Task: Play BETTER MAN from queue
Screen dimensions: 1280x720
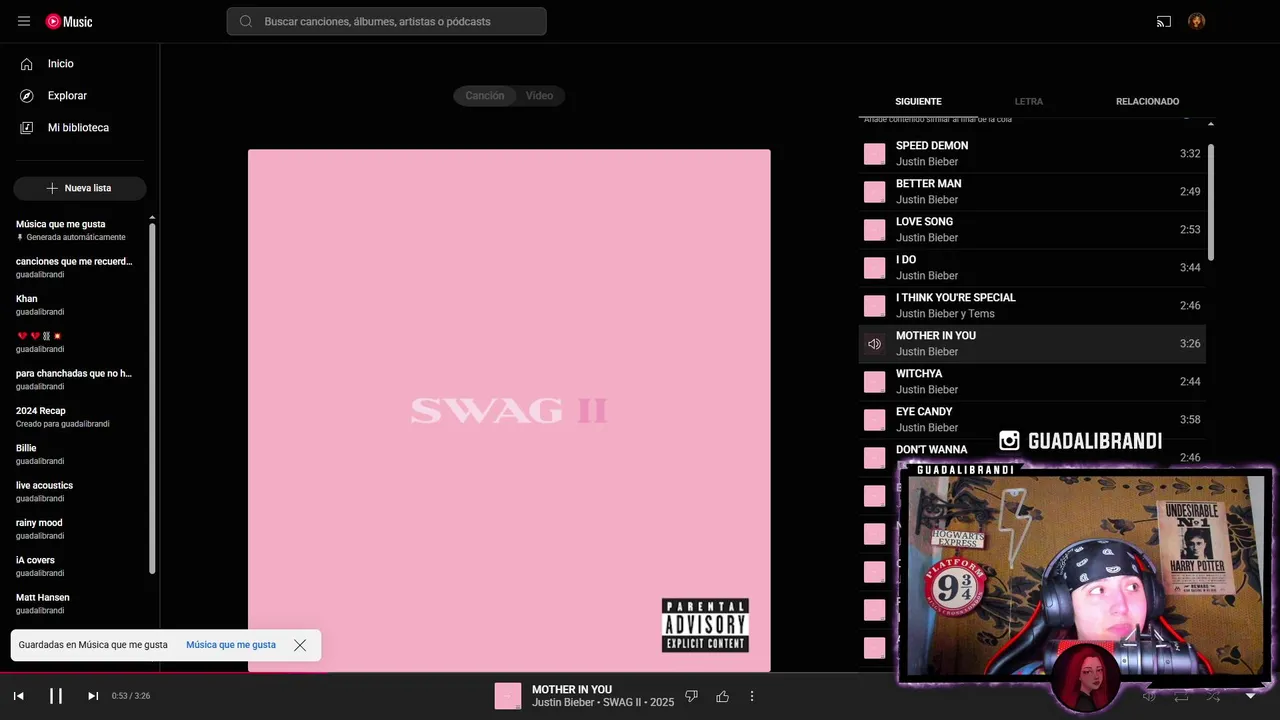Action: tap(1032, 192)
